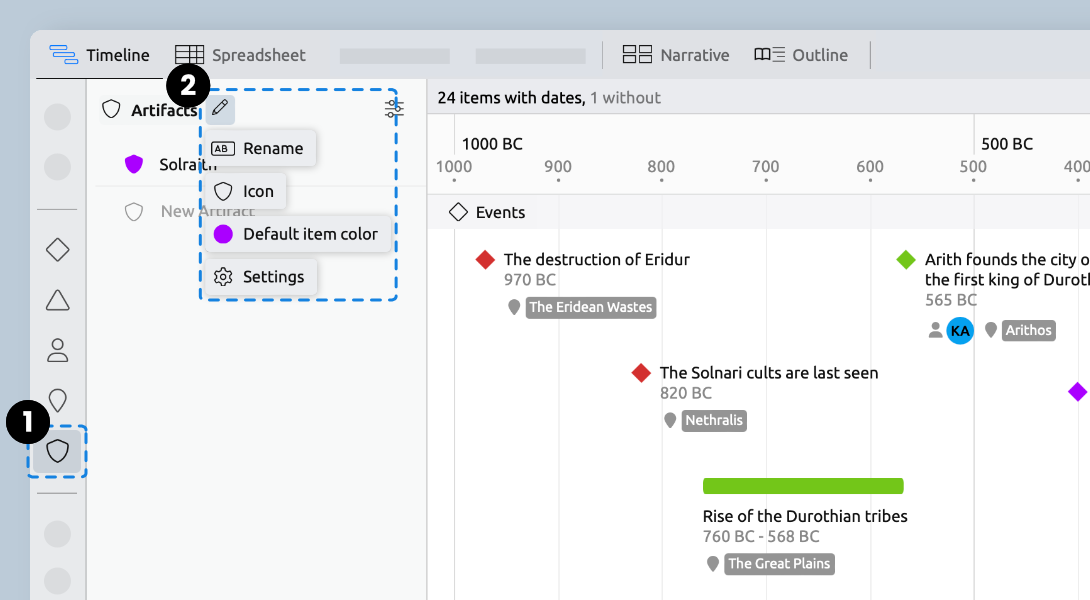Open the Characters person sidebar icon

pos(58,350)
